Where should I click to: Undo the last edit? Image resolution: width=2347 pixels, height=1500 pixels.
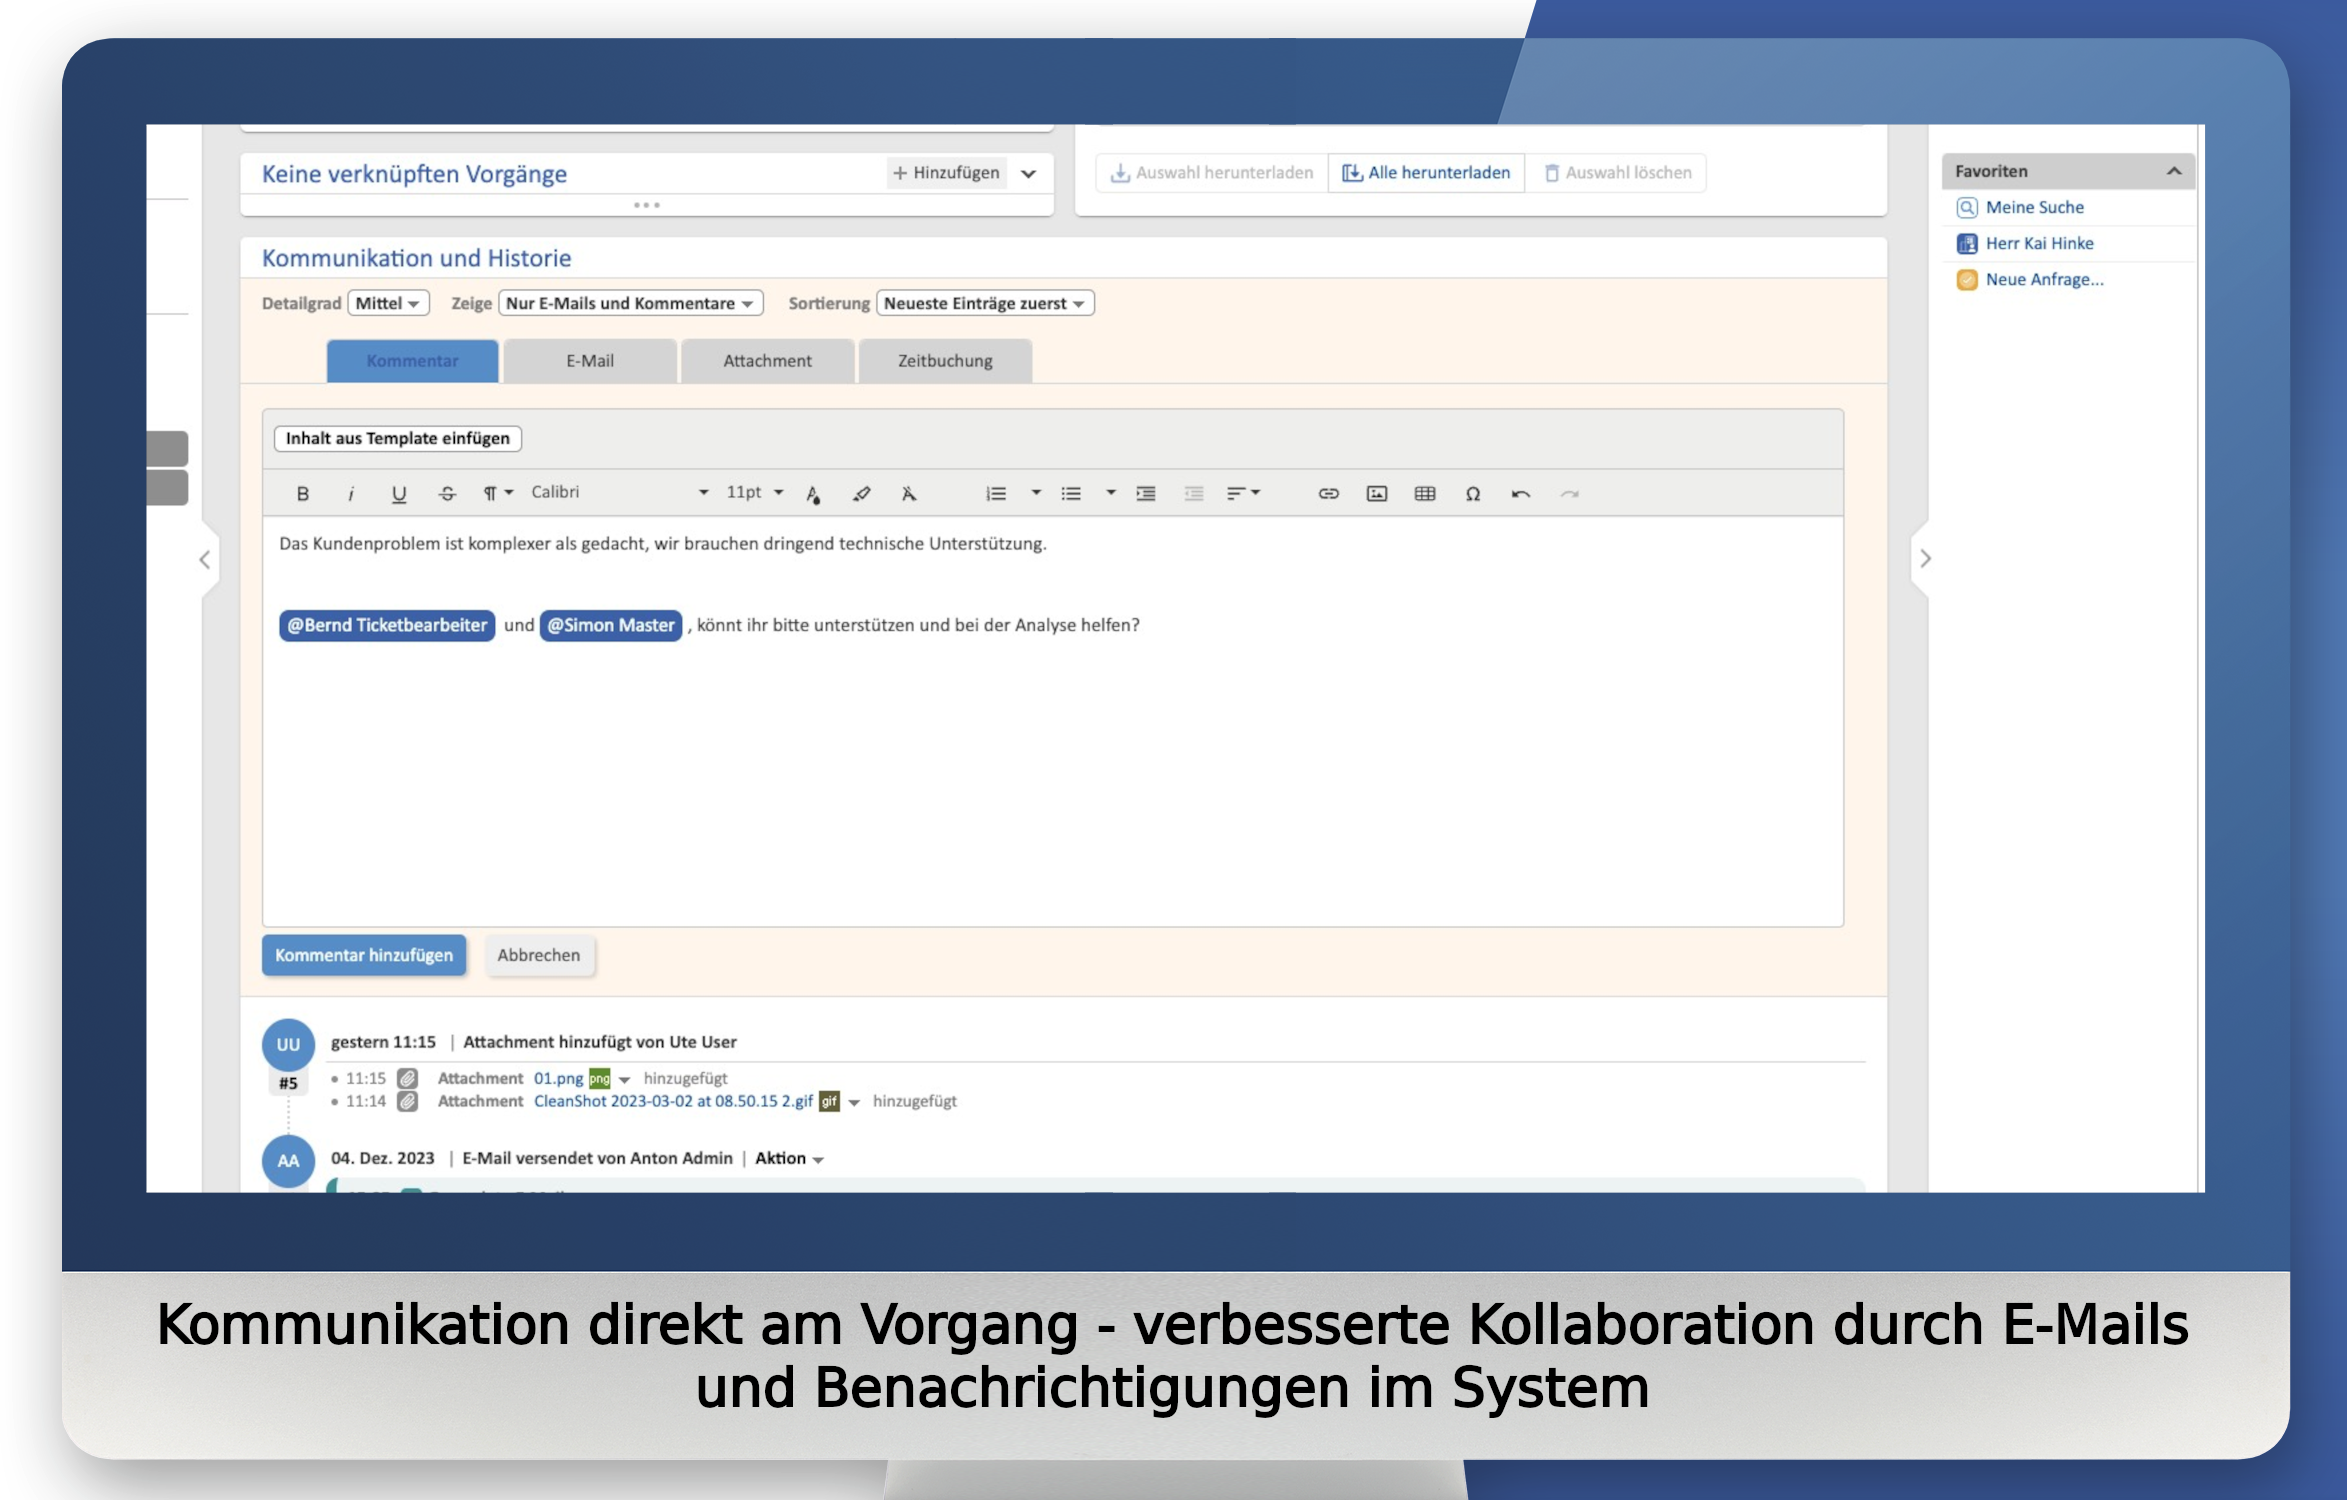(1521, 493)
